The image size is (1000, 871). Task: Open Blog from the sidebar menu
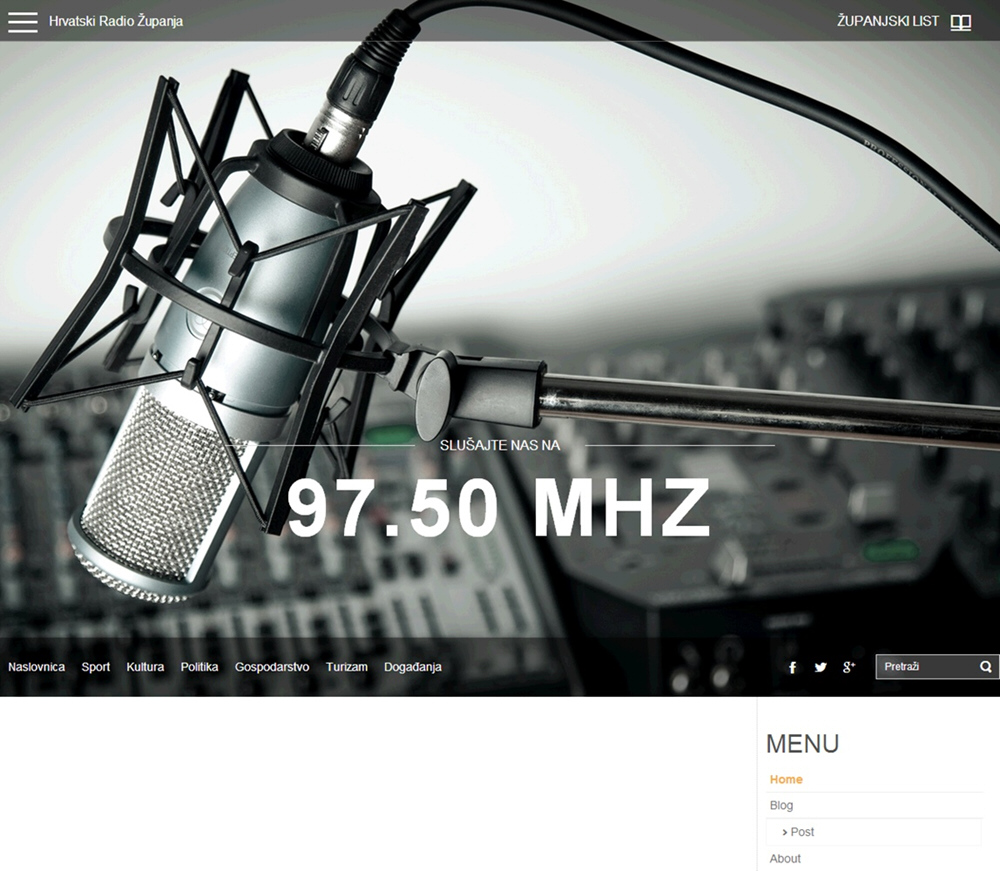click(x=781, y=805)
